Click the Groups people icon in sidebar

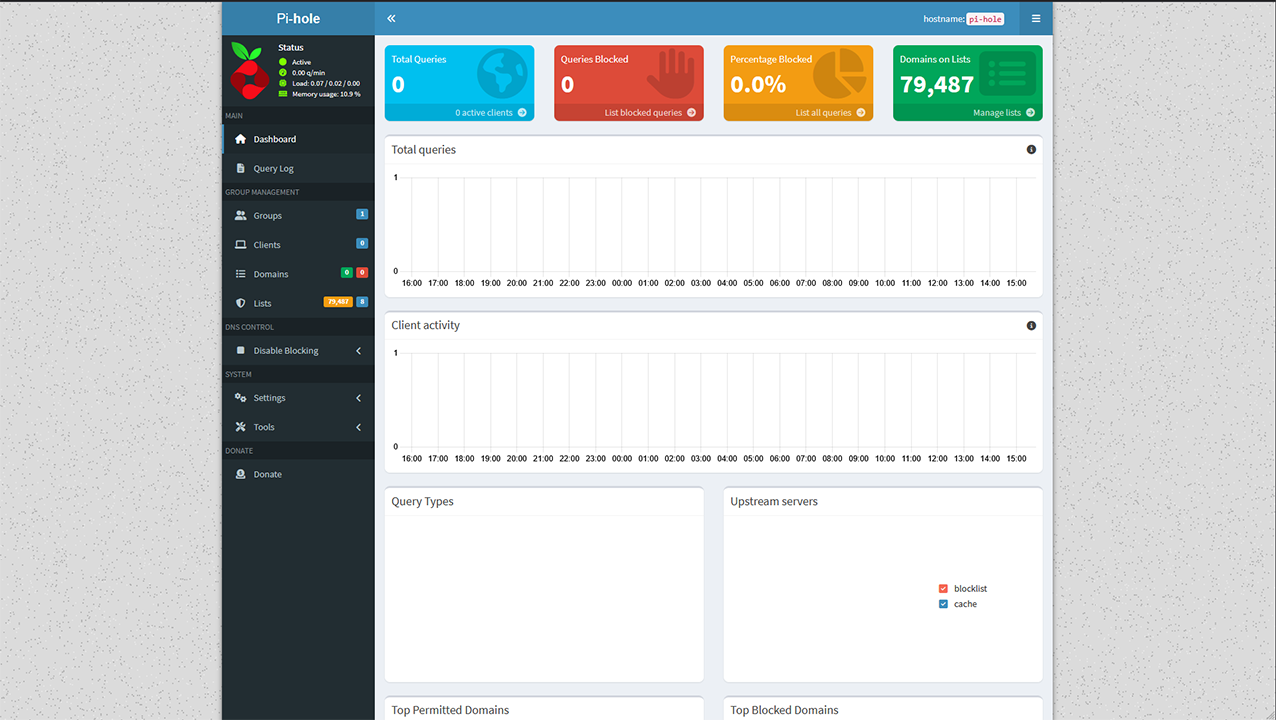pos(240,216)
